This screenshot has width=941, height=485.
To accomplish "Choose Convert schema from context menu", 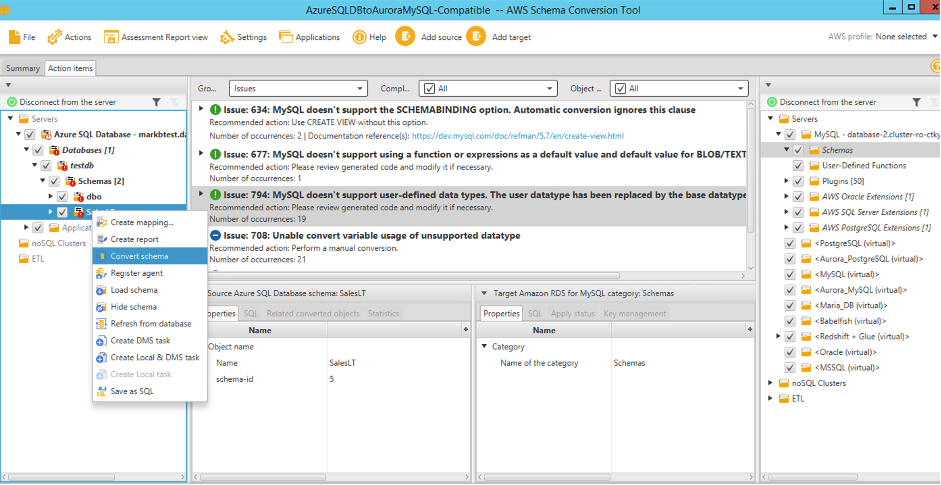I will 150,256.
